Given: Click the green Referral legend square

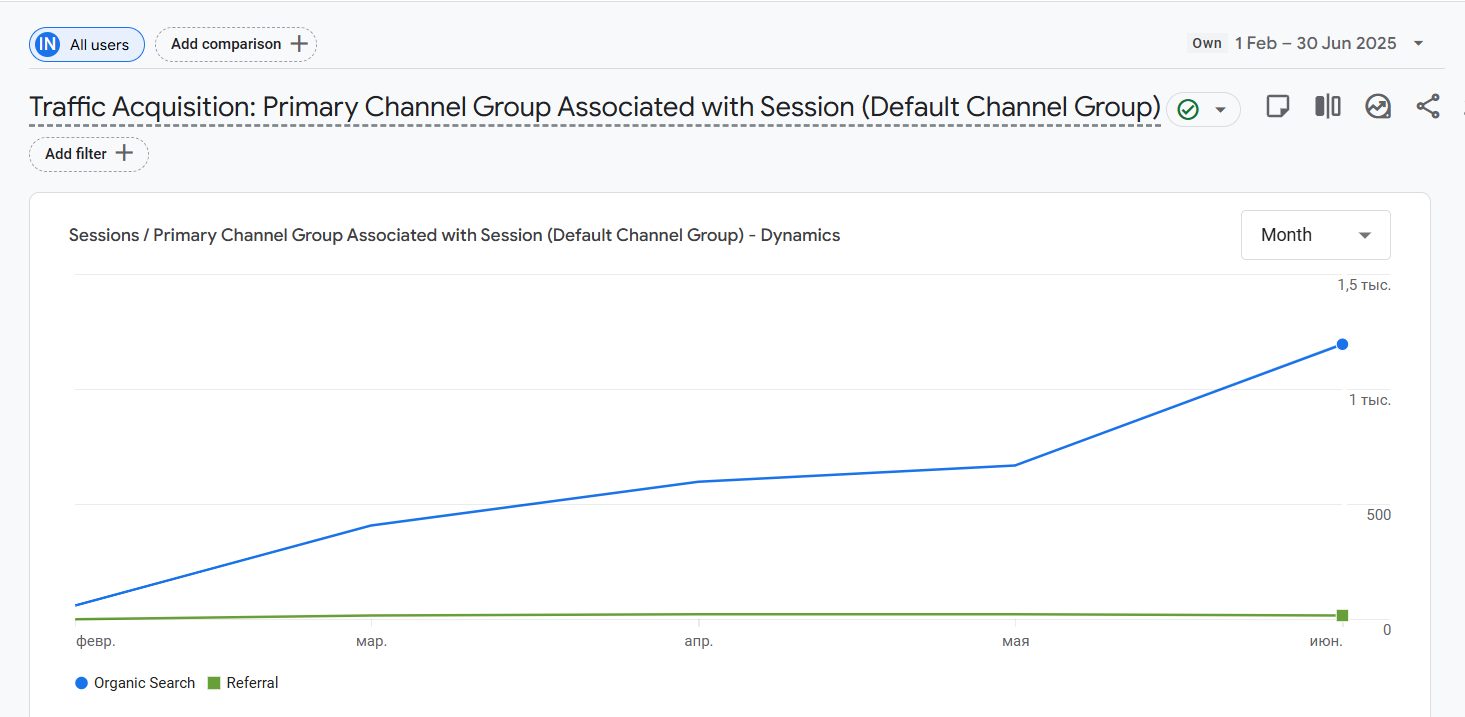Looking at the screenshot, I should pyautogui.click(x=213, y=683).
